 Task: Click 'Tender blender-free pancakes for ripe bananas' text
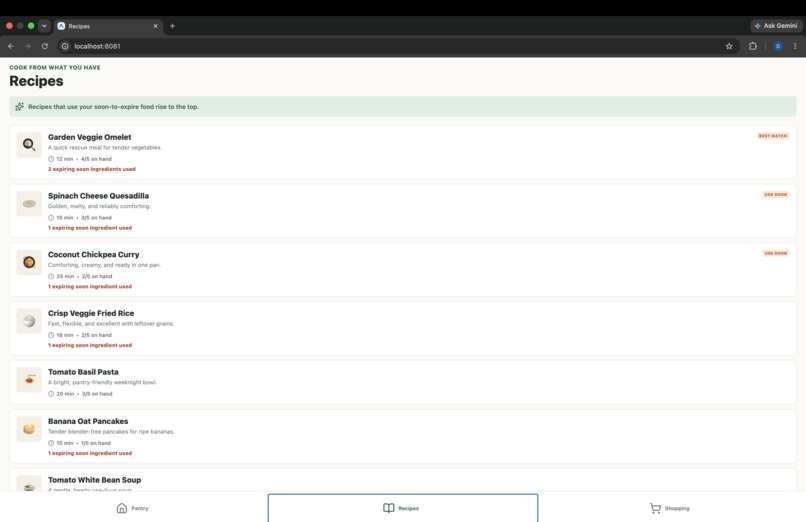click(x=111, y=432)
